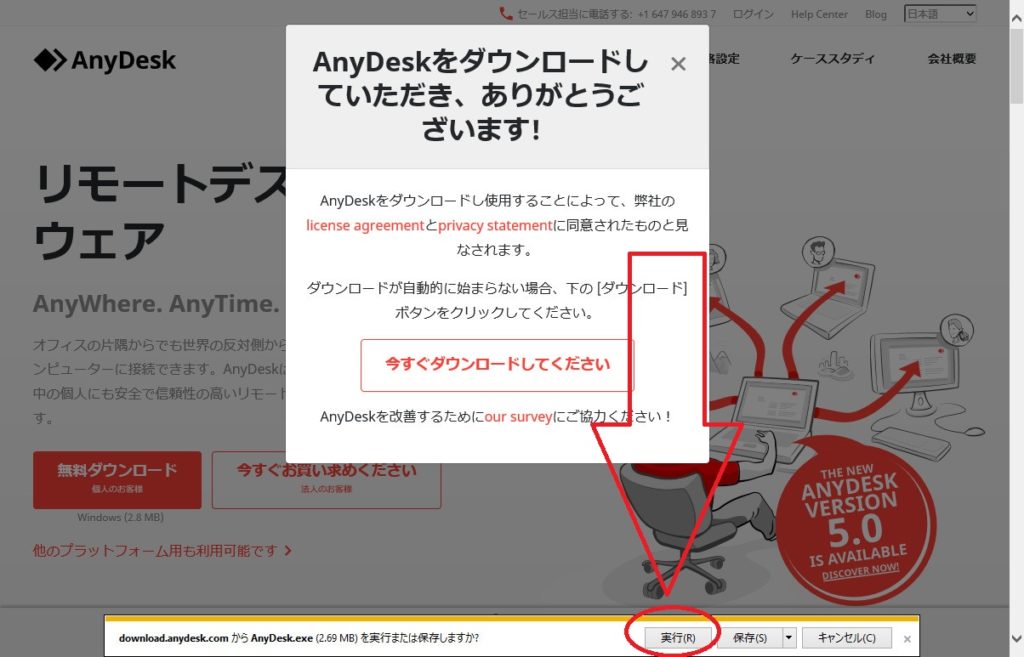This screenshot has width=1024, height=657.
Task: Open 他のプラットフォーム用も利用可能です link
Action: (x=162, y=551)
